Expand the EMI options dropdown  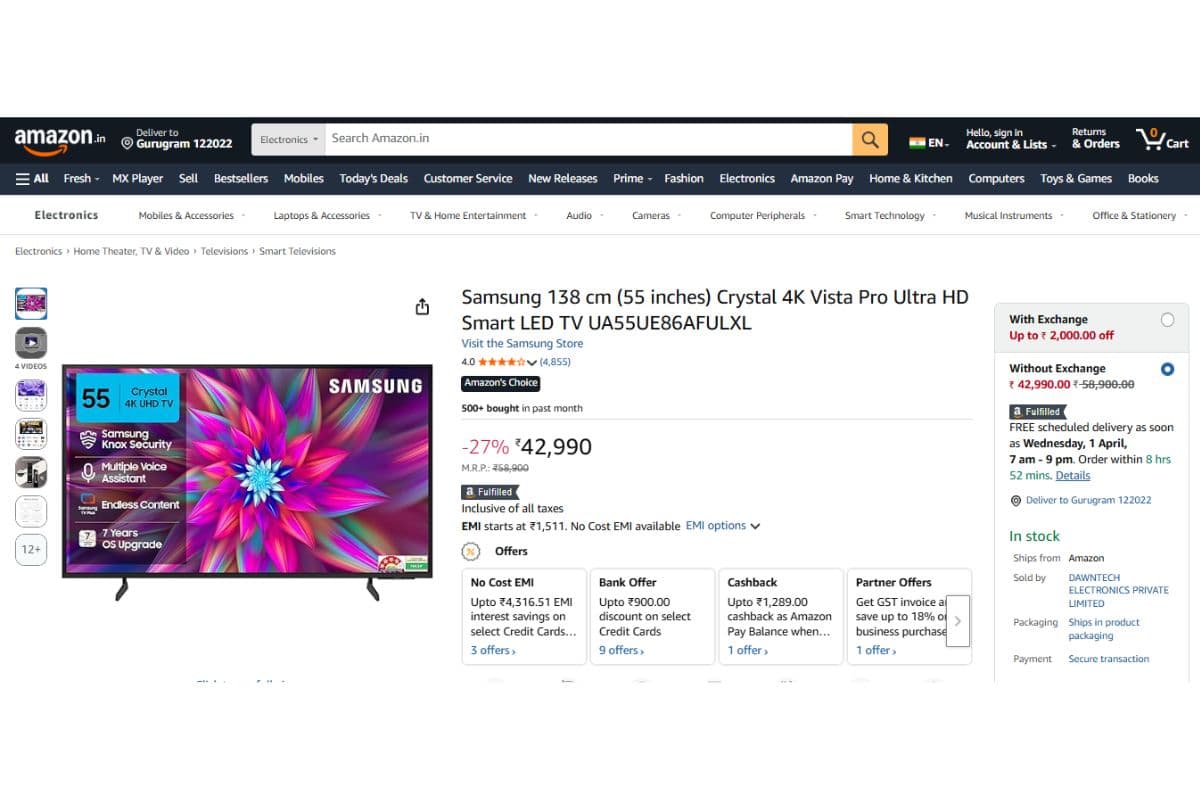723,526
